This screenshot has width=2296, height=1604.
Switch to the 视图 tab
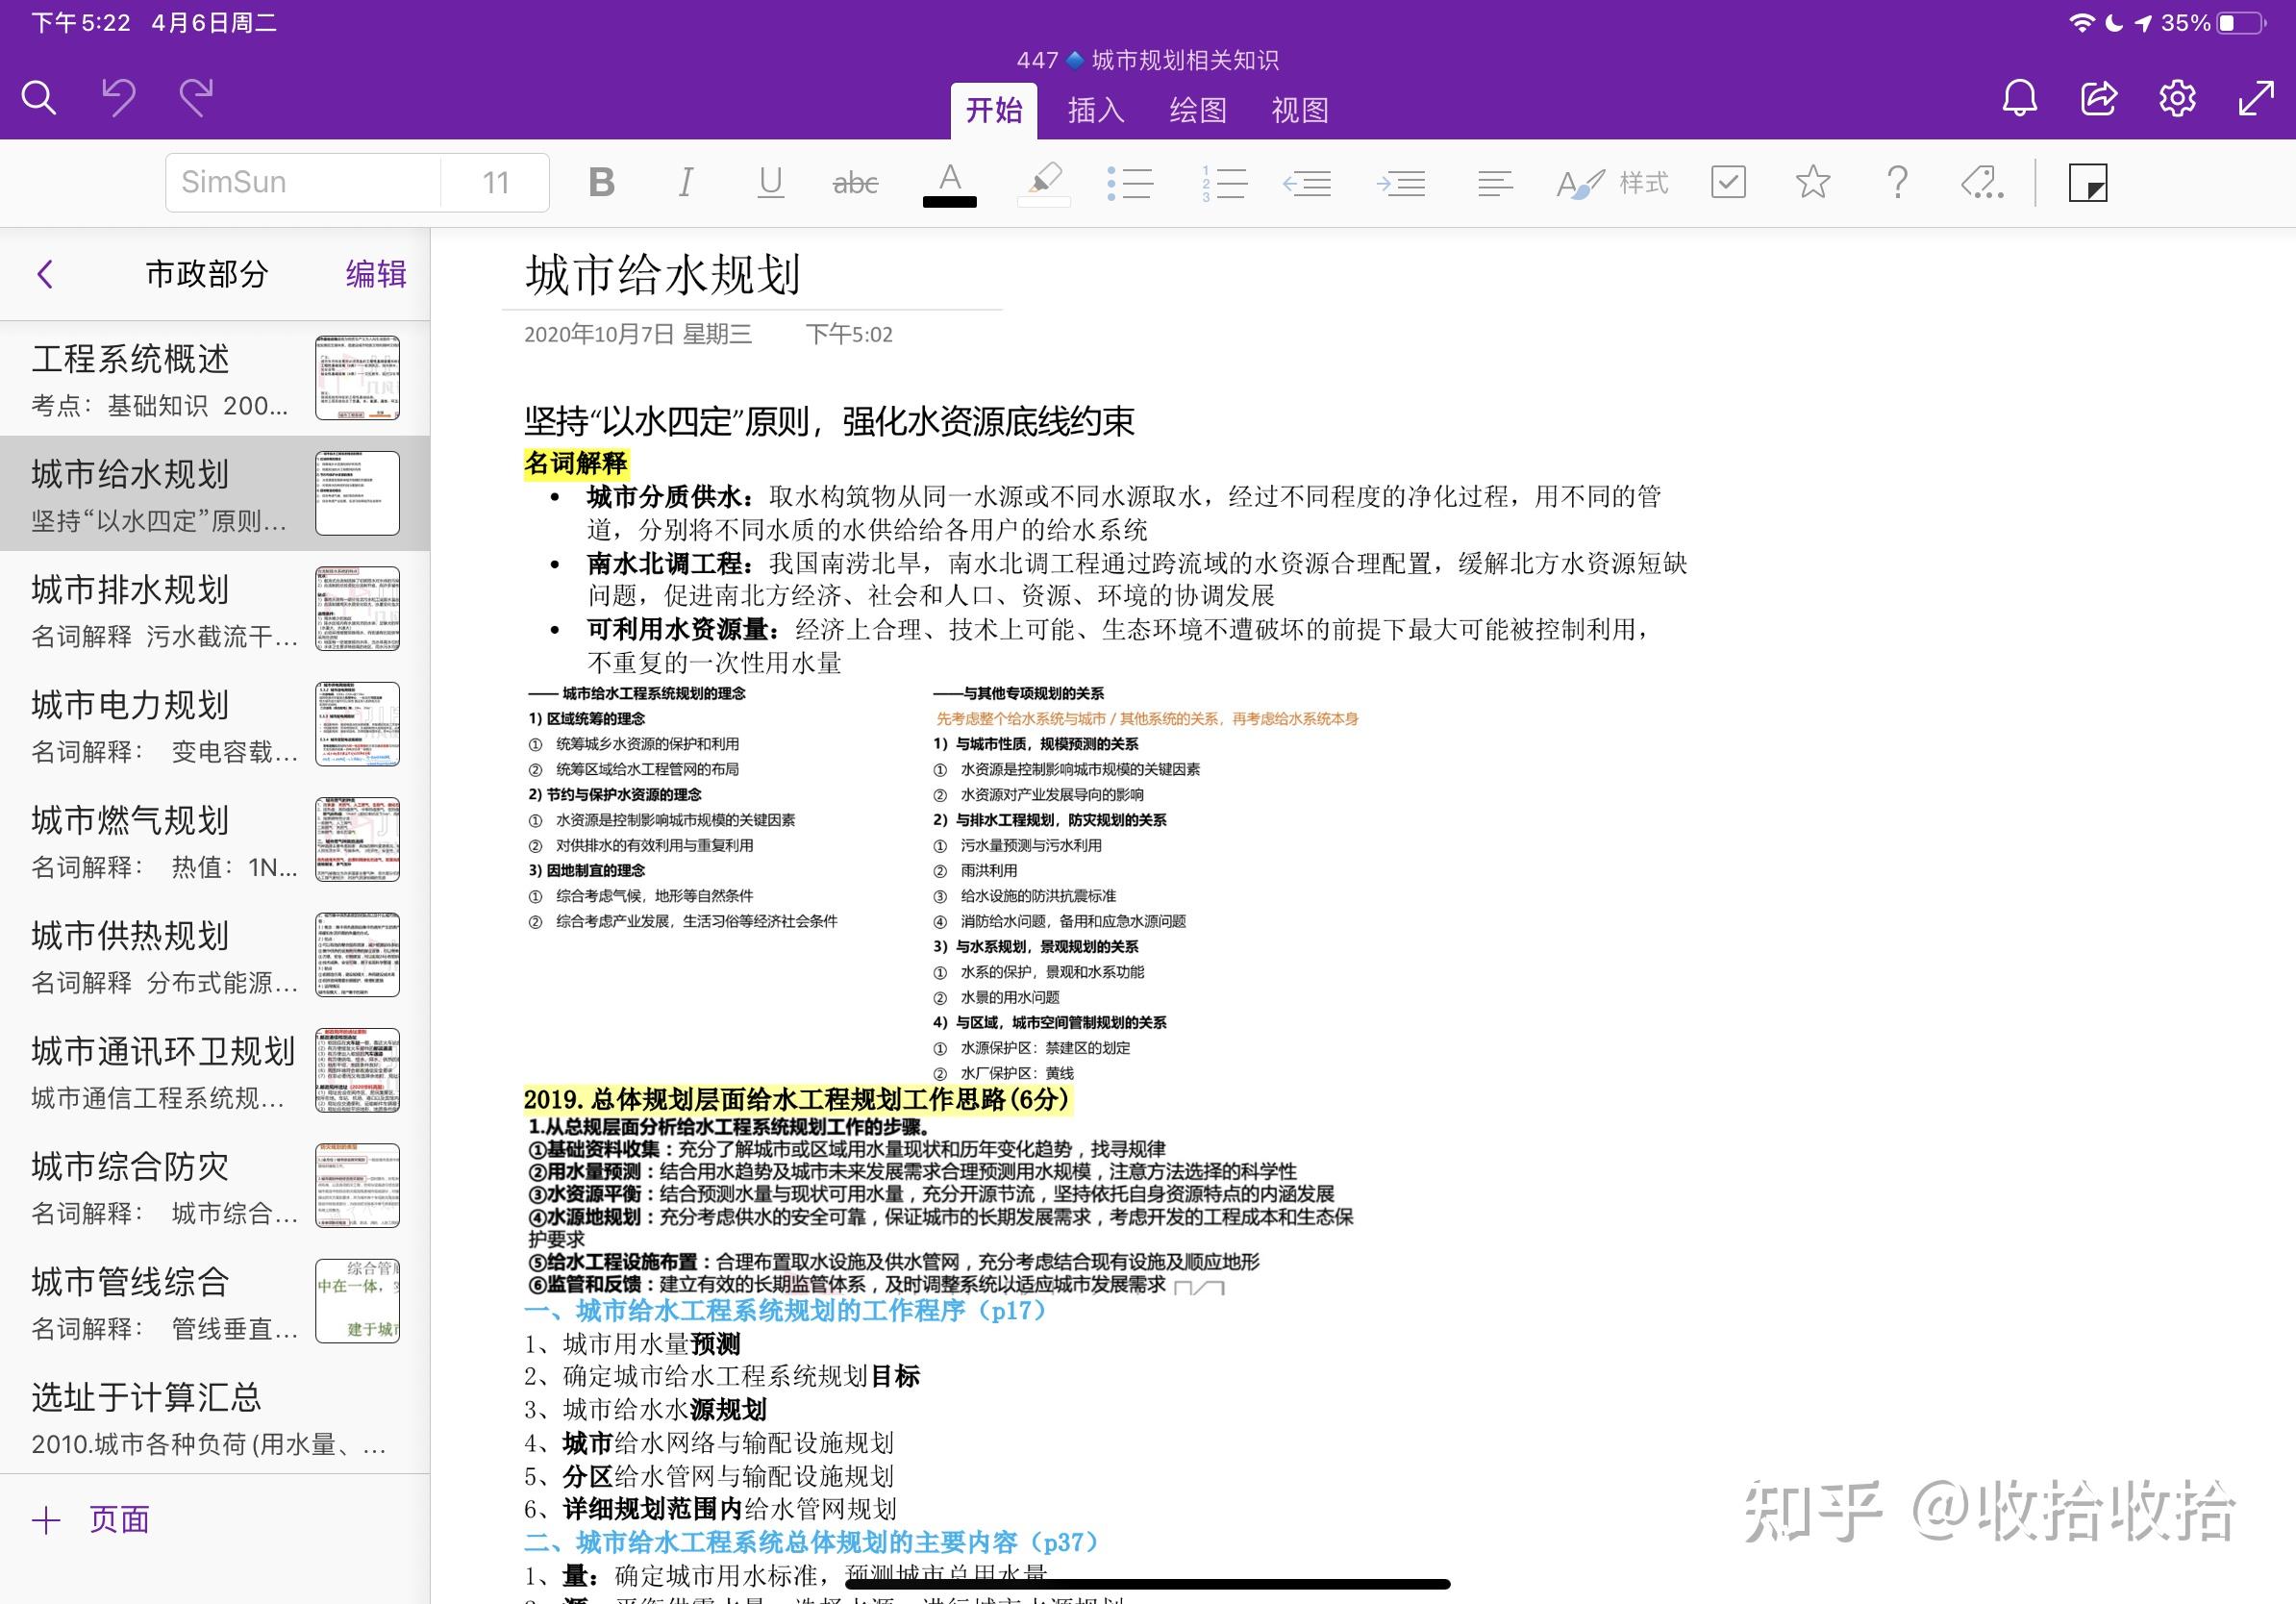pyautogui.click(x=1300, y=110)
